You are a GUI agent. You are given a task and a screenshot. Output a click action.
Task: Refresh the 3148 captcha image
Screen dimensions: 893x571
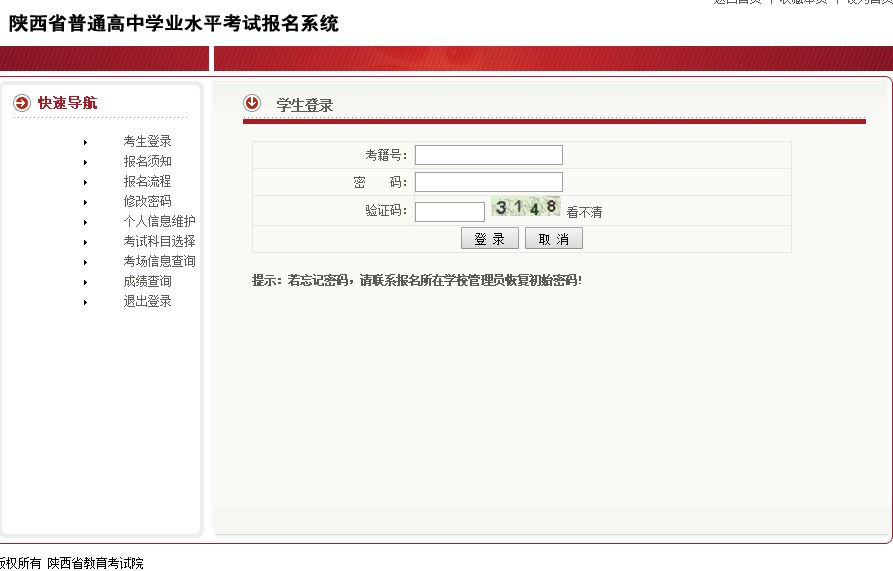[525, 208]
